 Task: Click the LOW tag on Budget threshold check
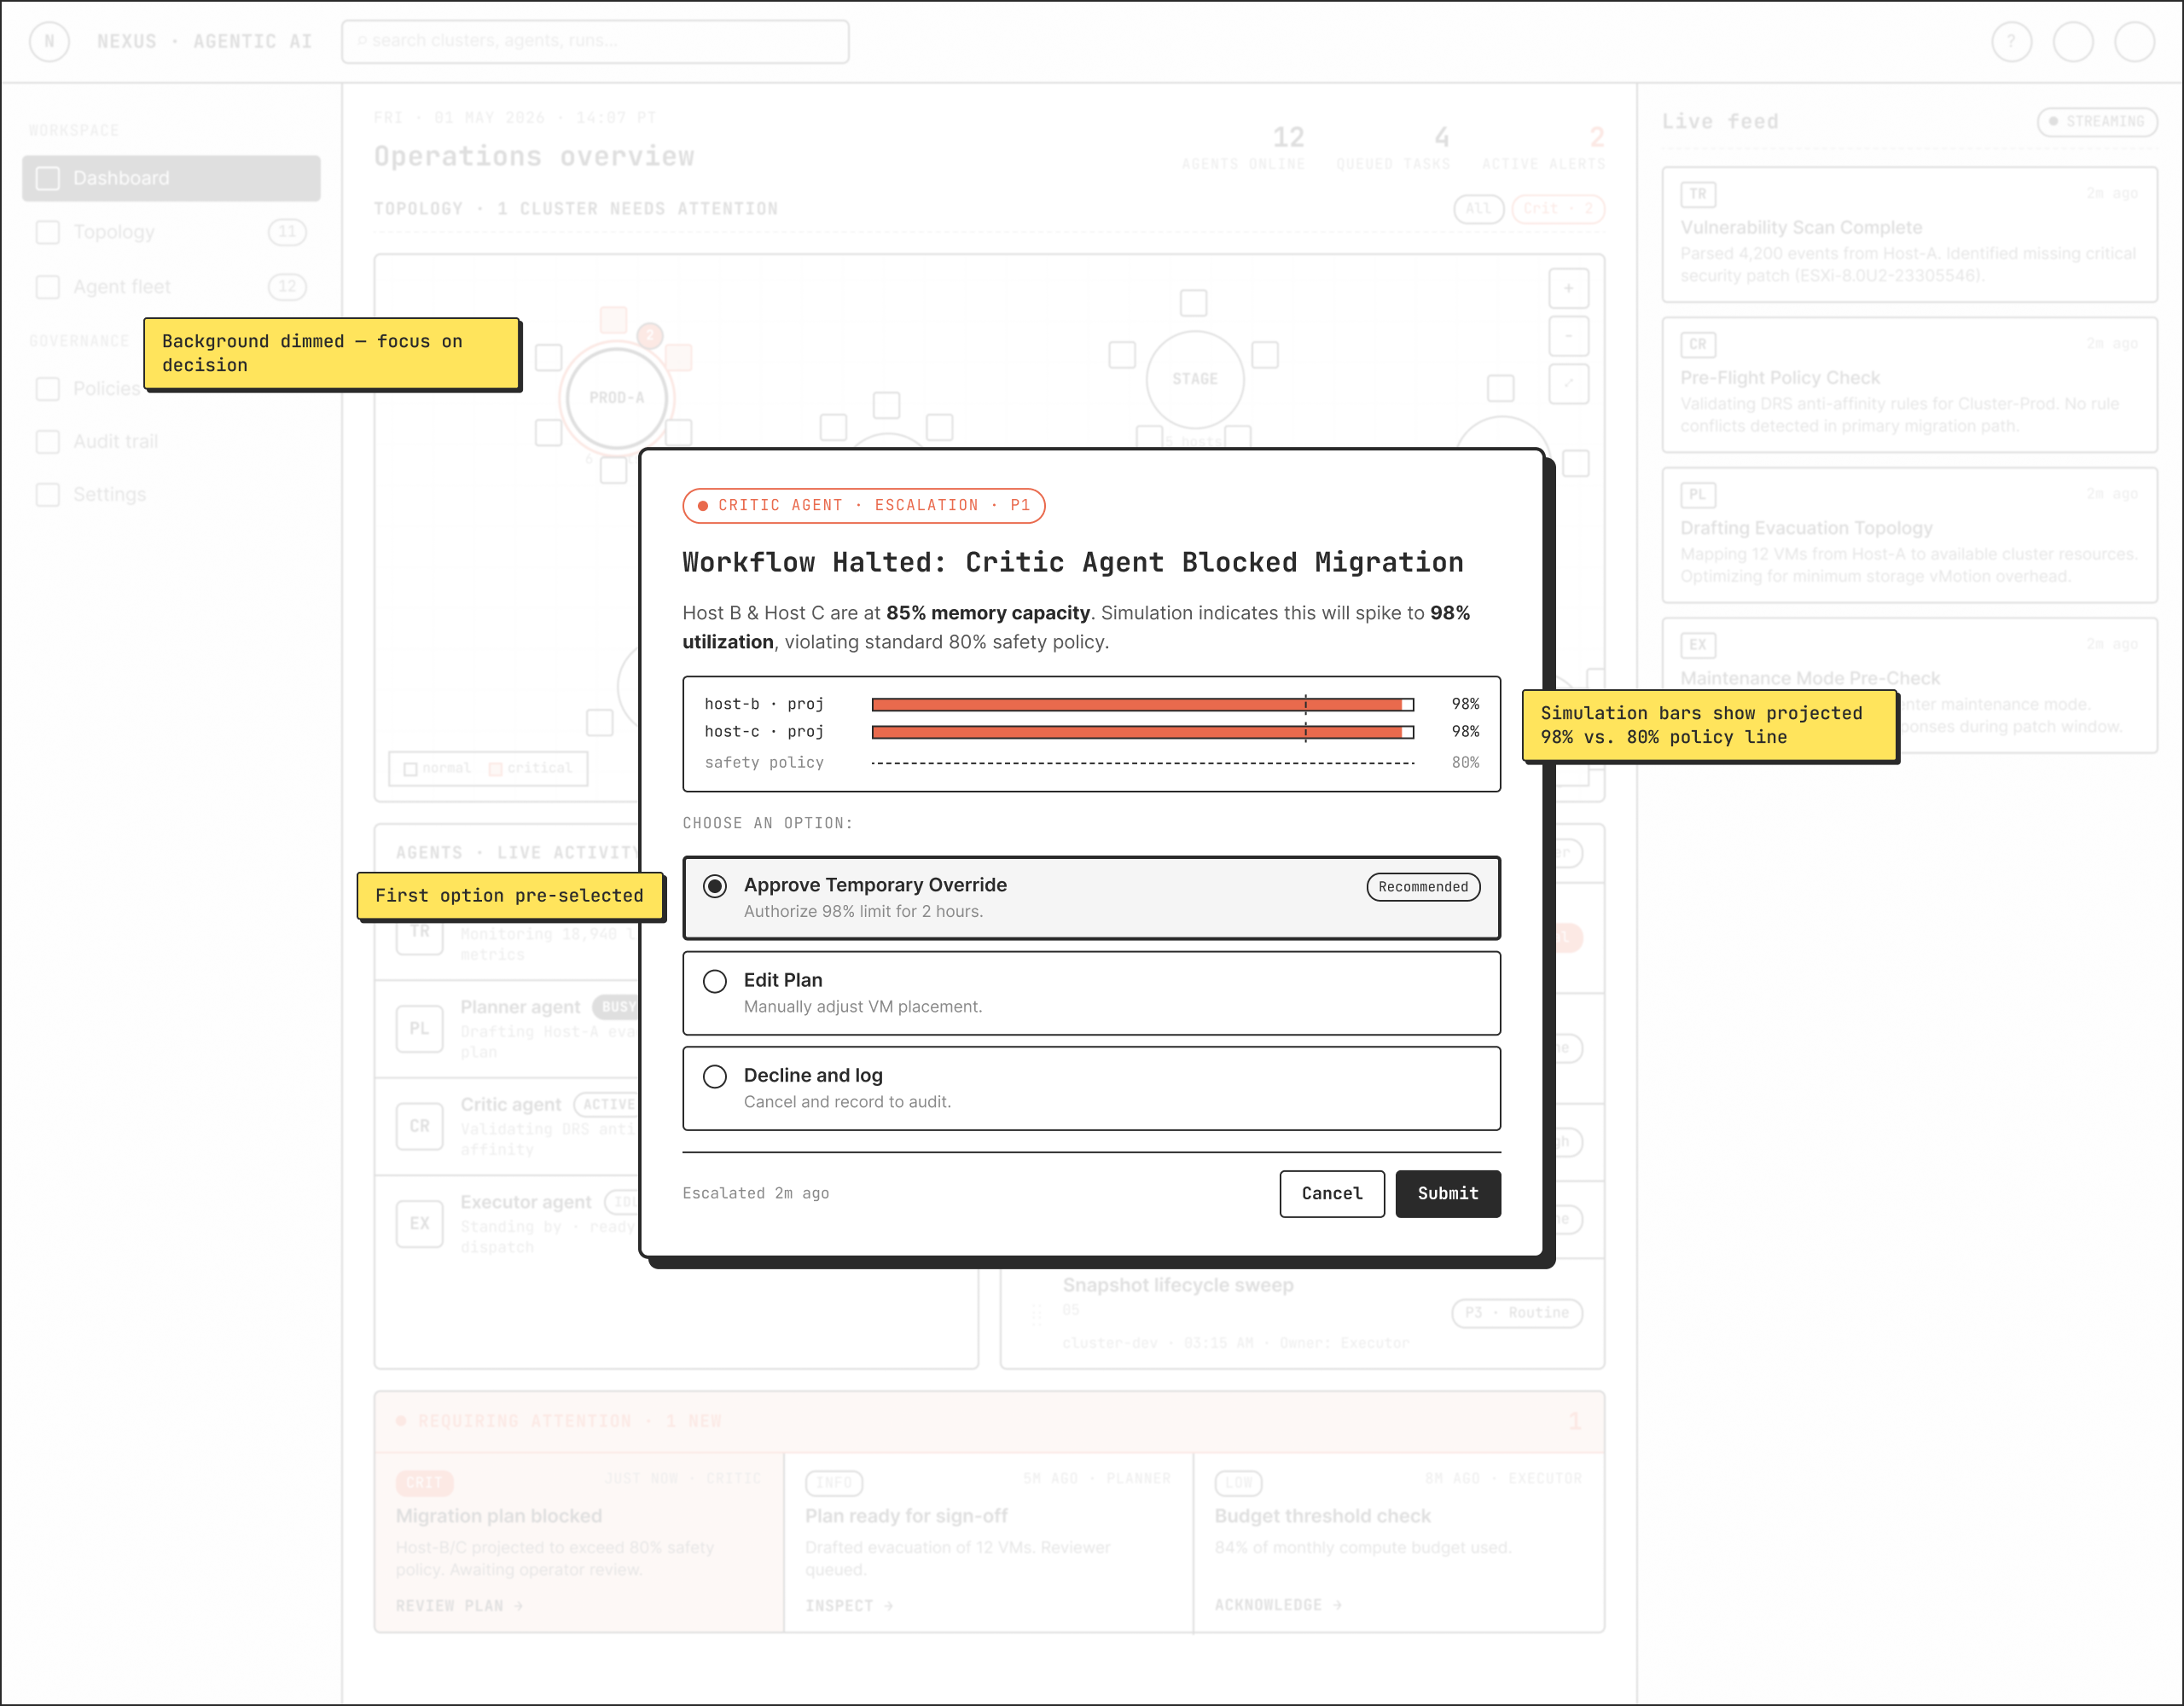point(1239,1482)
